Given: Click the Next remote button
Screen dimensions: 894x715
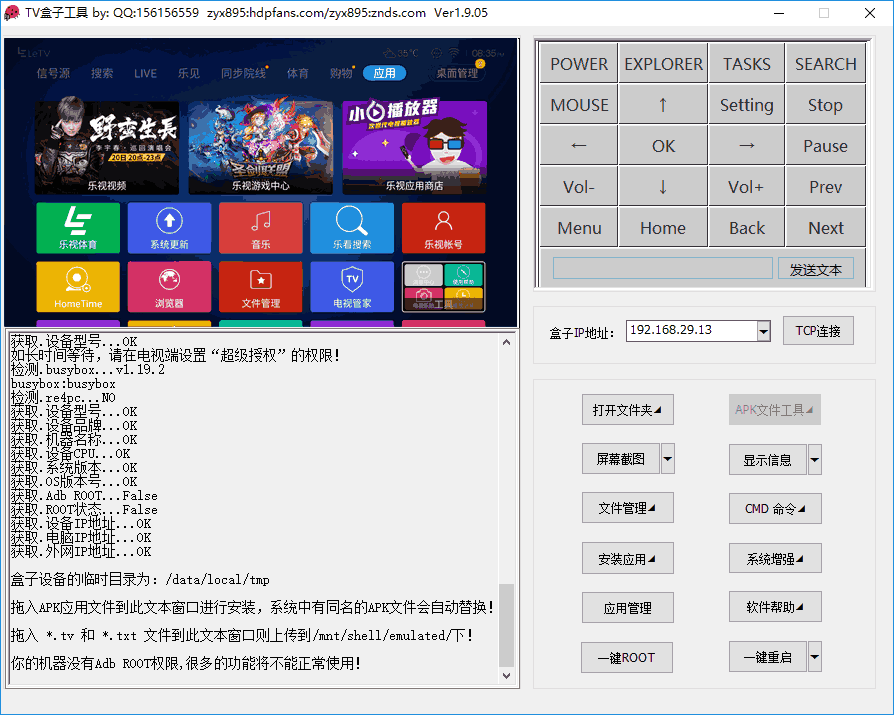Looking at the screenshot, I should click(x=826, y=228).
